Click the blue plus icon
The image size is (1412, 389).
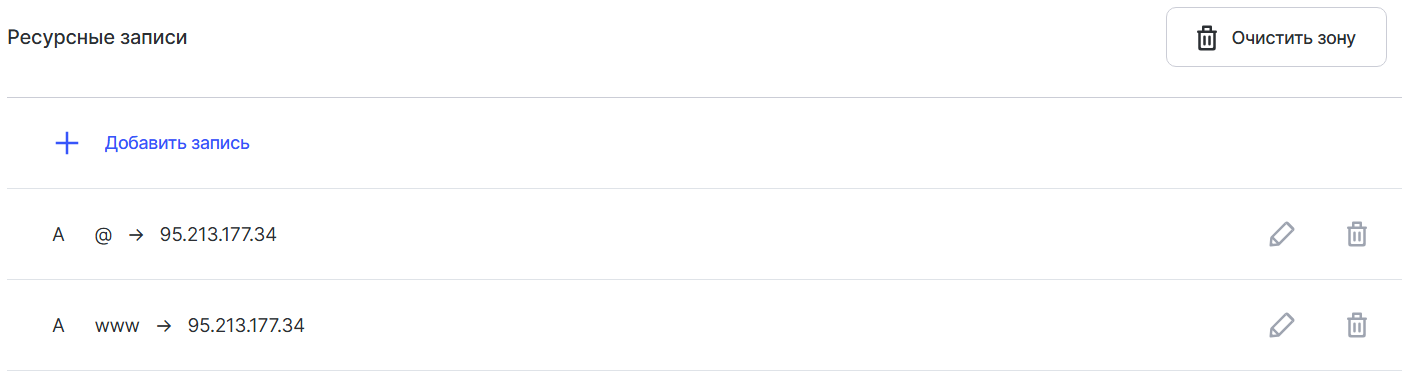click(x=66, y=143)
